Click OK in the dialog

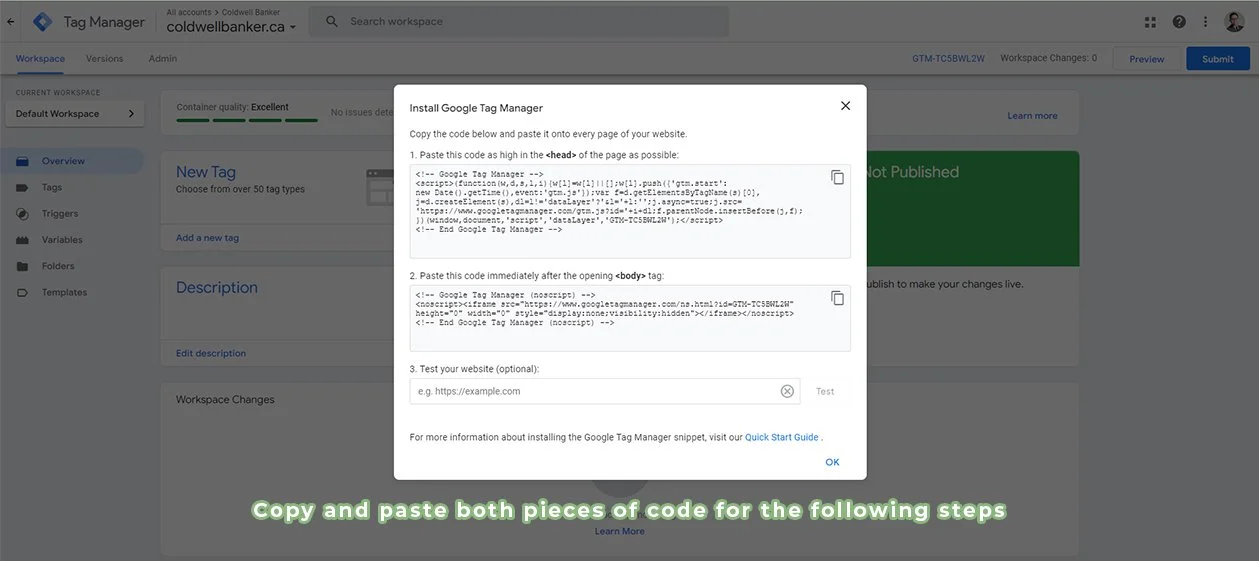coord(832,462)
